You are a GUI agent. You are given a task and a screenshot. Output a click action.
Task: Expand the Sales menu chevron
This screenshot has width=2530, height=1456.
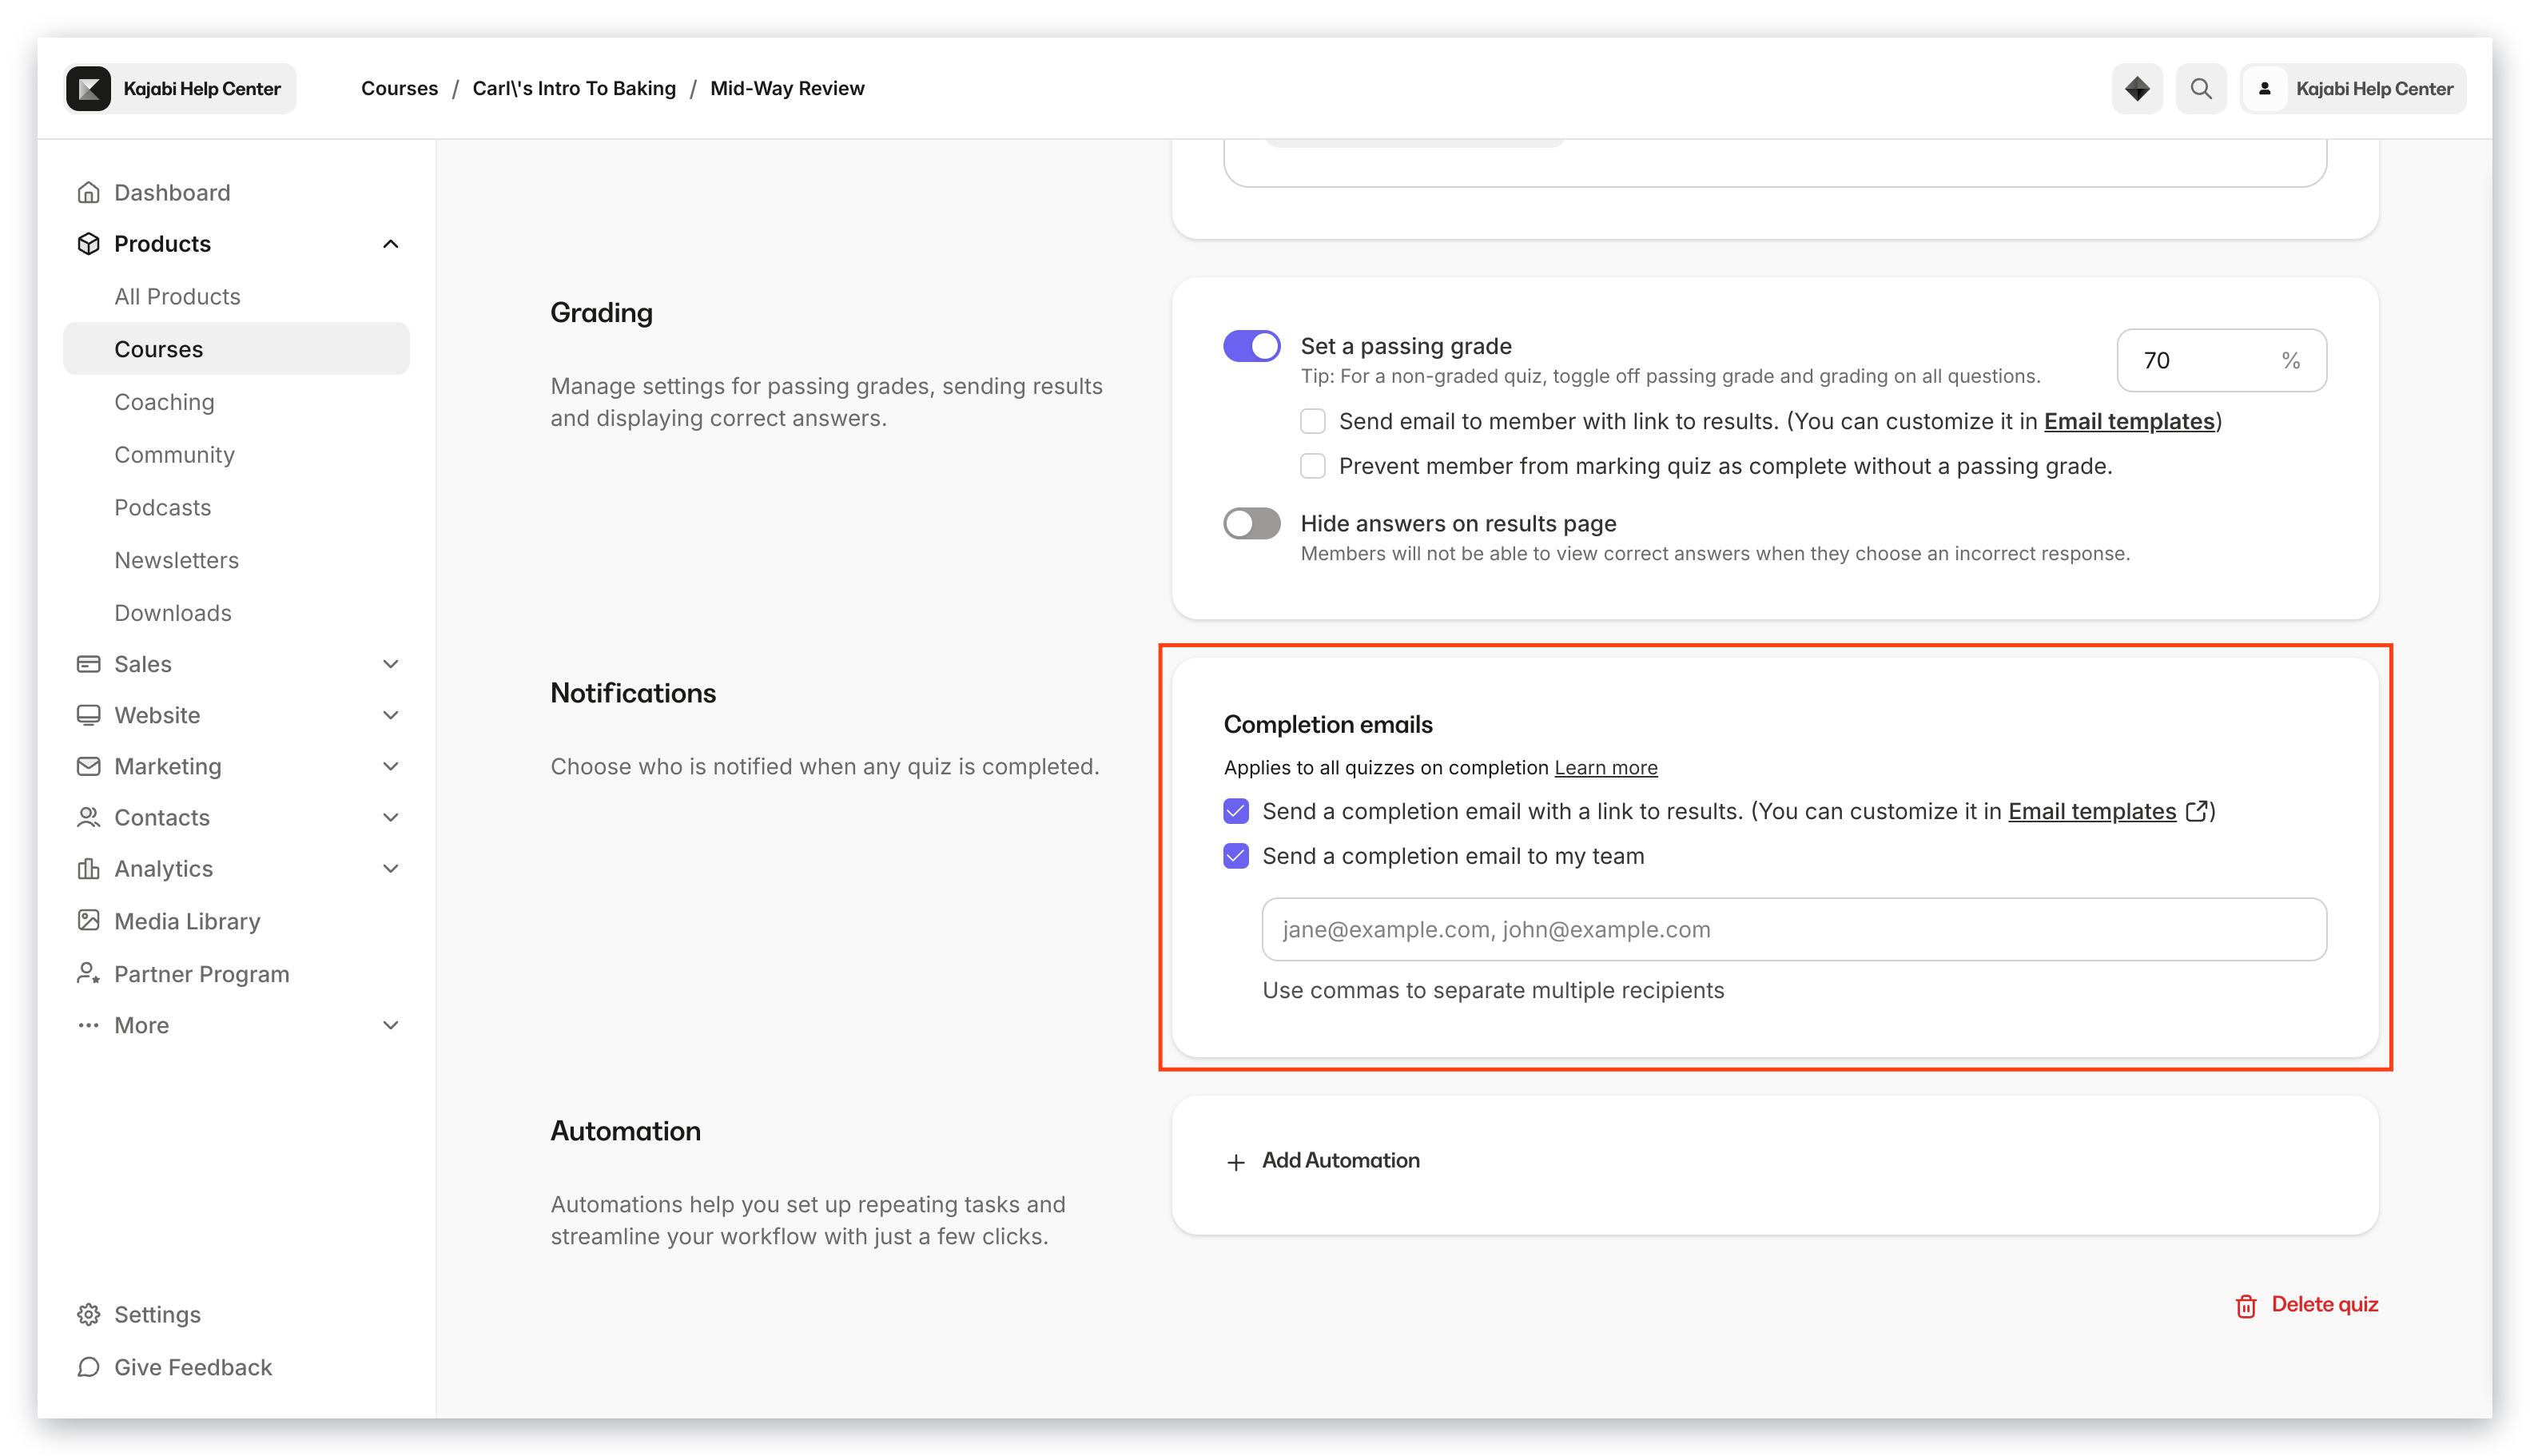tap(390, 664)
